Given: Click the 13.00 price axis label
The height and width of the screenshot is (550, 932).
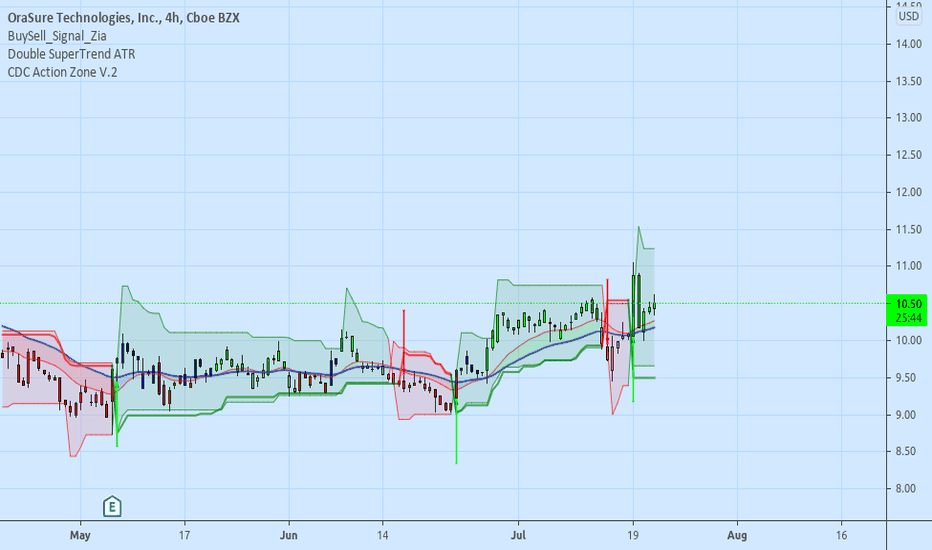Looking at the screenshot, I should 909,118.
